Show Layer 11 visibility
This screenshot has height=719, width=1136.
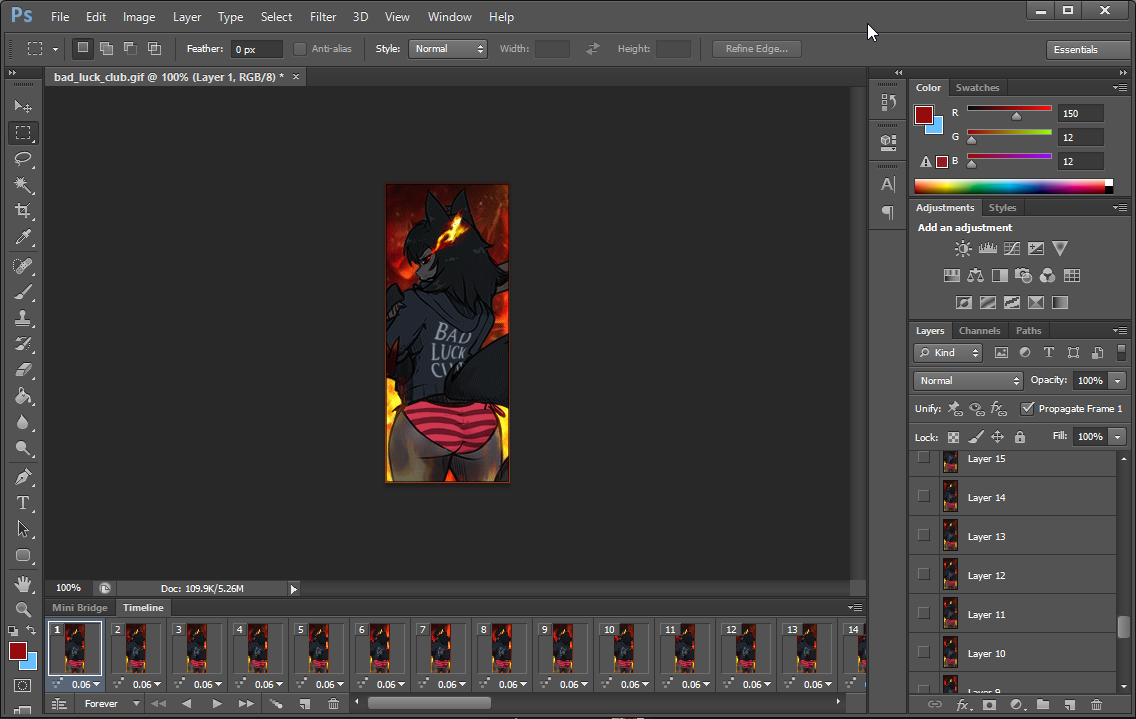pos(924,613)
